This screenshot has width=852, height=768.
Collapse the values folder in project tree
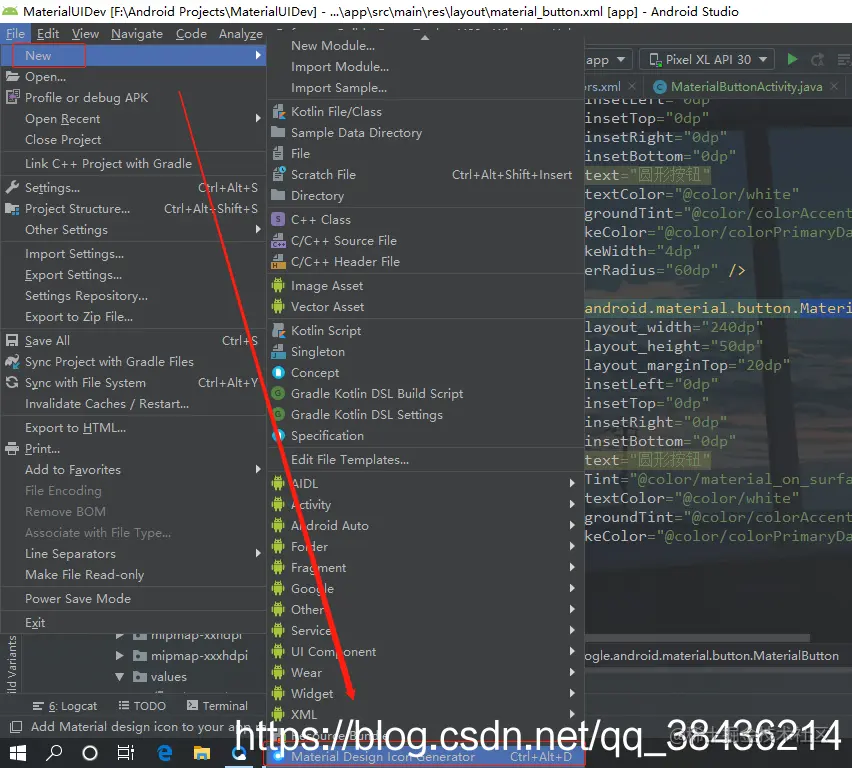tap(120, 677)
